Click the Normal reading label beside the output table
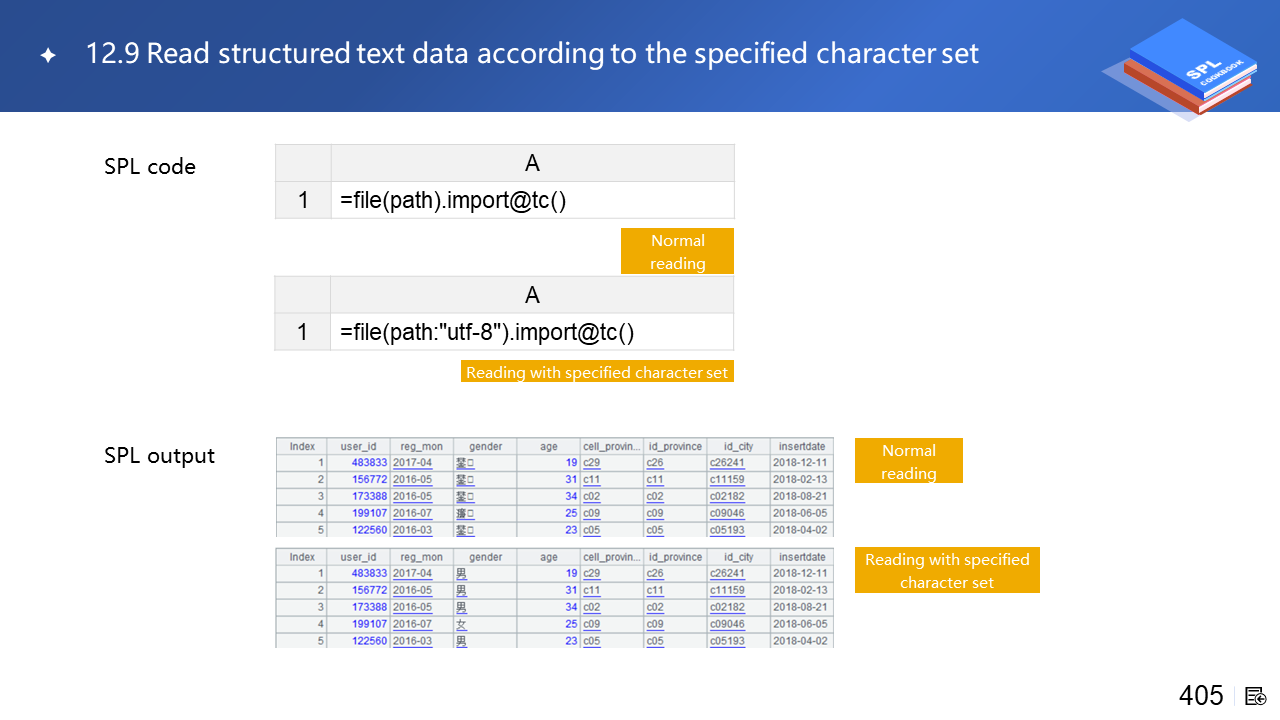Screen dimensions: 1280x720 pos(908,461)
